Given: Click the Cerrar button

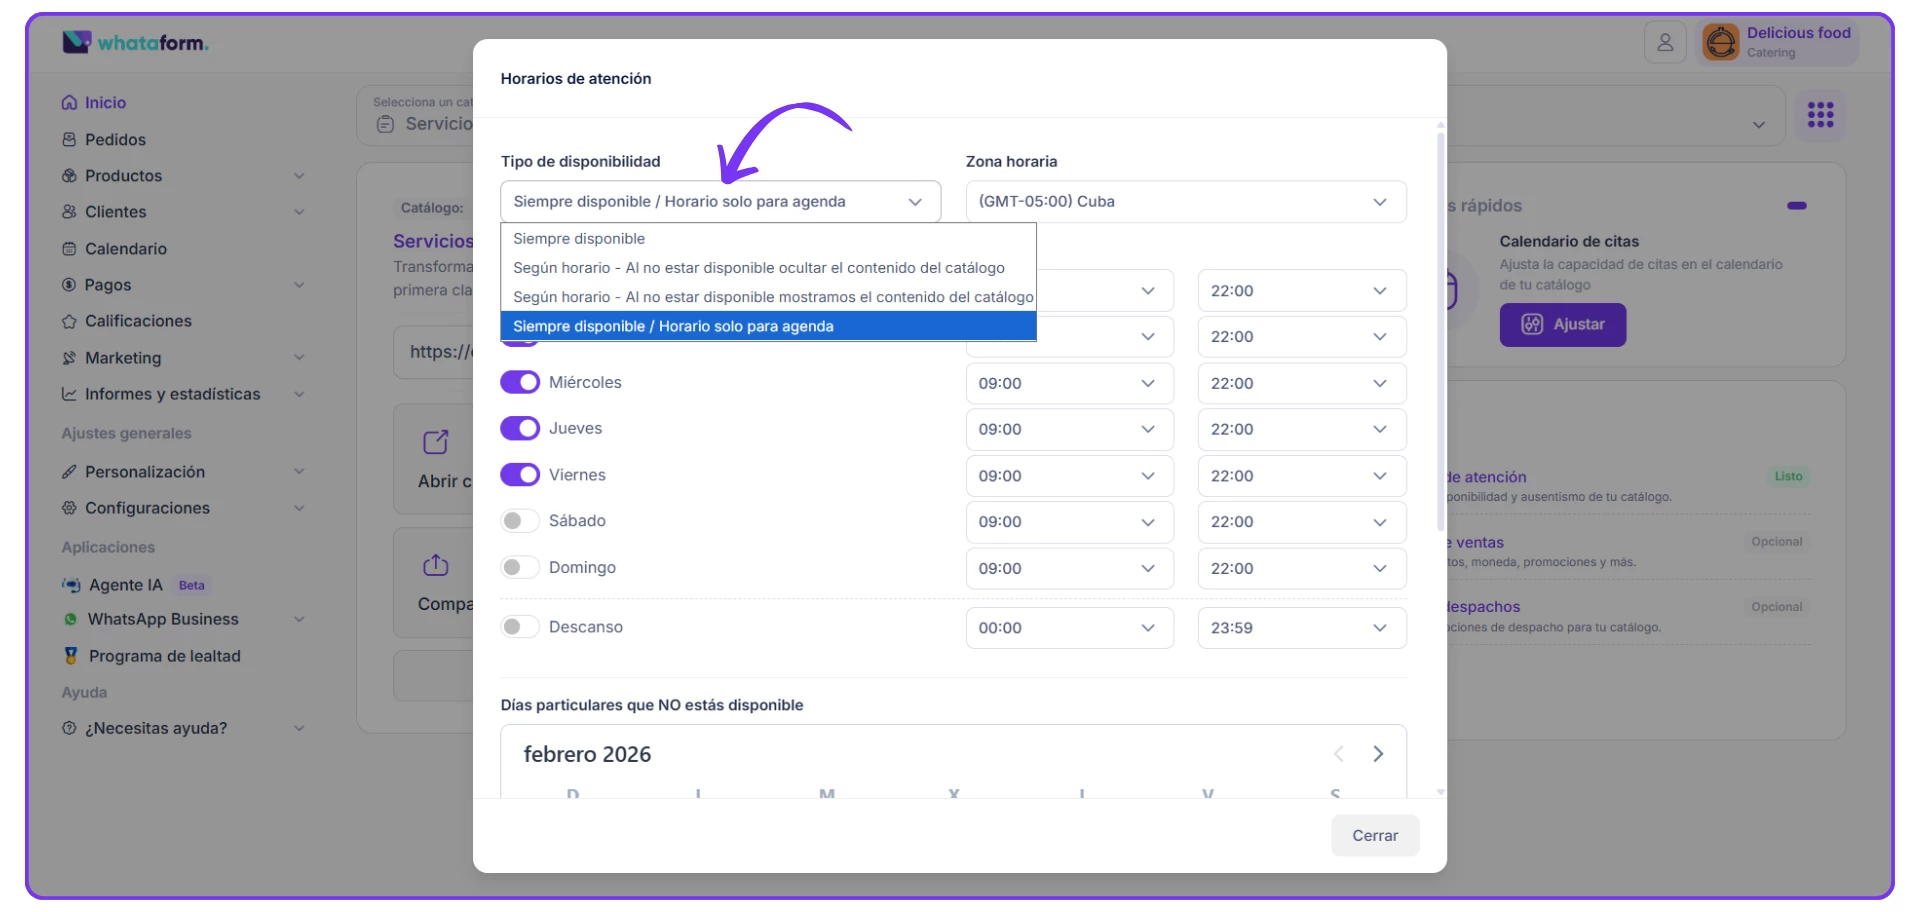Looking at the screenshot, I should [1374, 836].
